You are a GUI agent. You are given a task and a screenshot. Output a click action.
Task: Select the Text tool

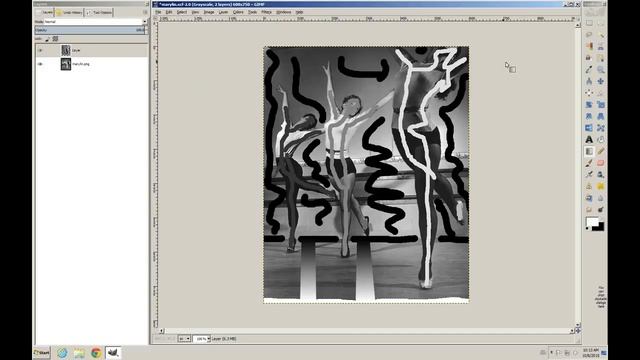[589, 139]
